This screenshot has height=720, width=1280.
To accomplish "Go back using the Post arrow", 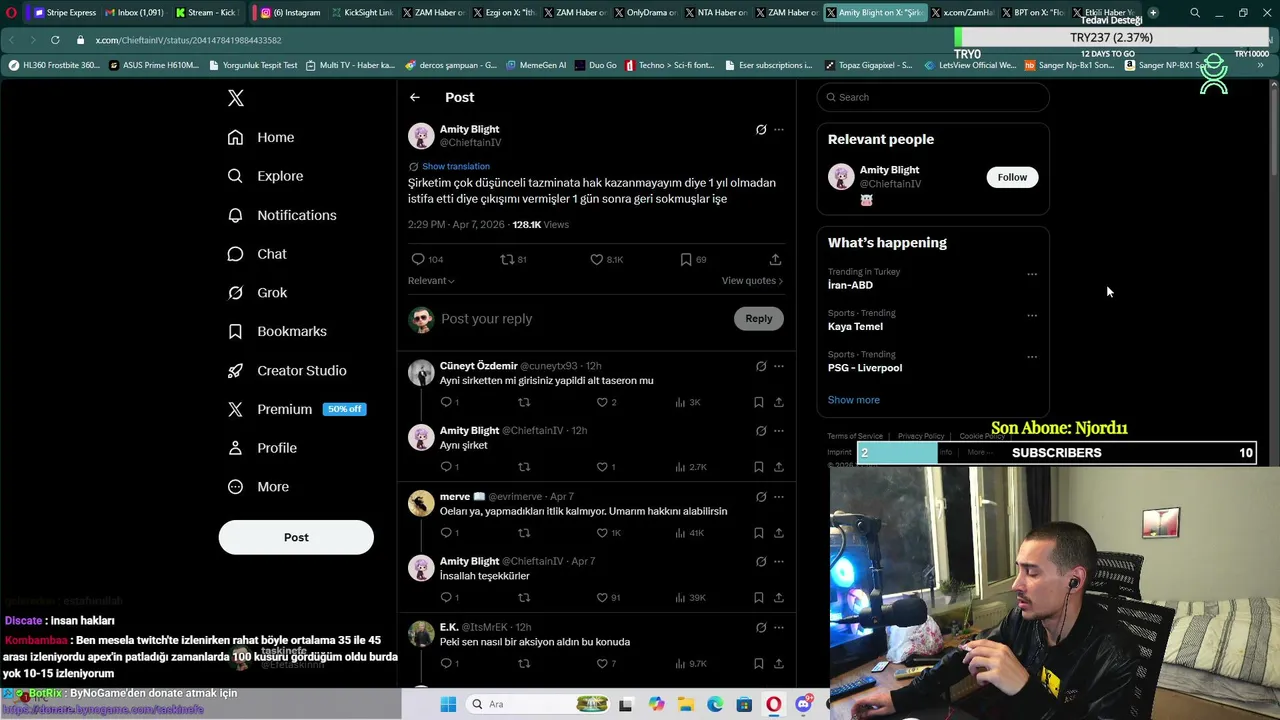I will [x=415, y=97].
